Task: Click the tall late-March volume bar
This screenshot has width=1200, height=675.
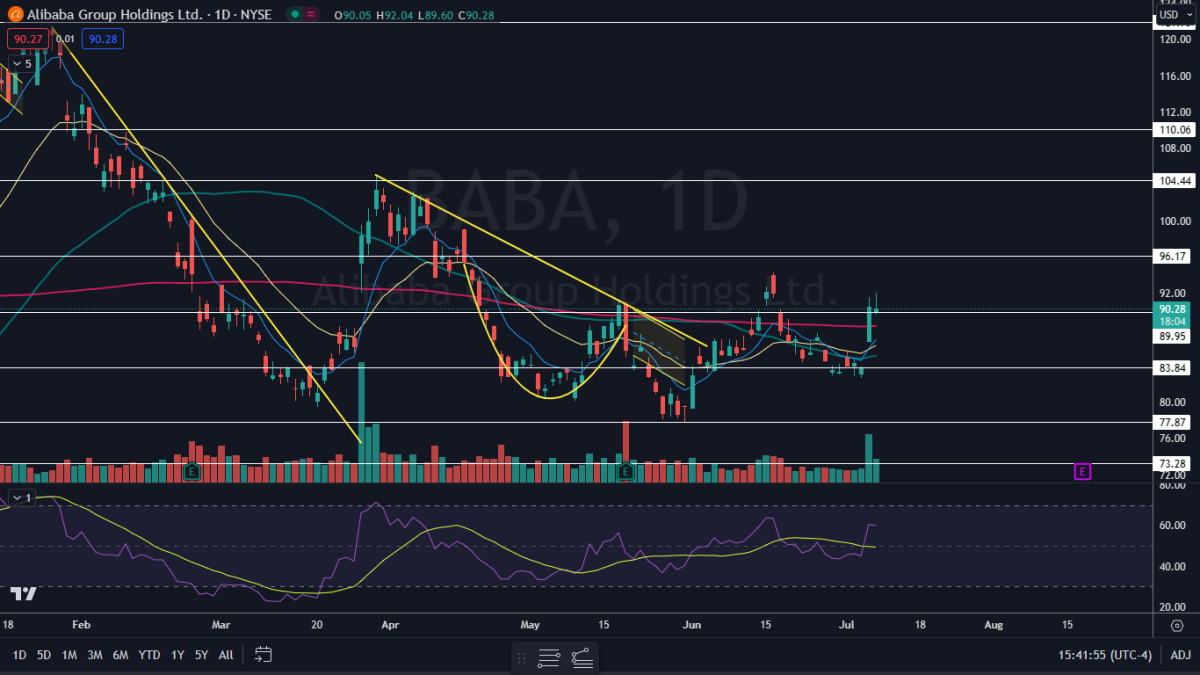Action: 361,422
